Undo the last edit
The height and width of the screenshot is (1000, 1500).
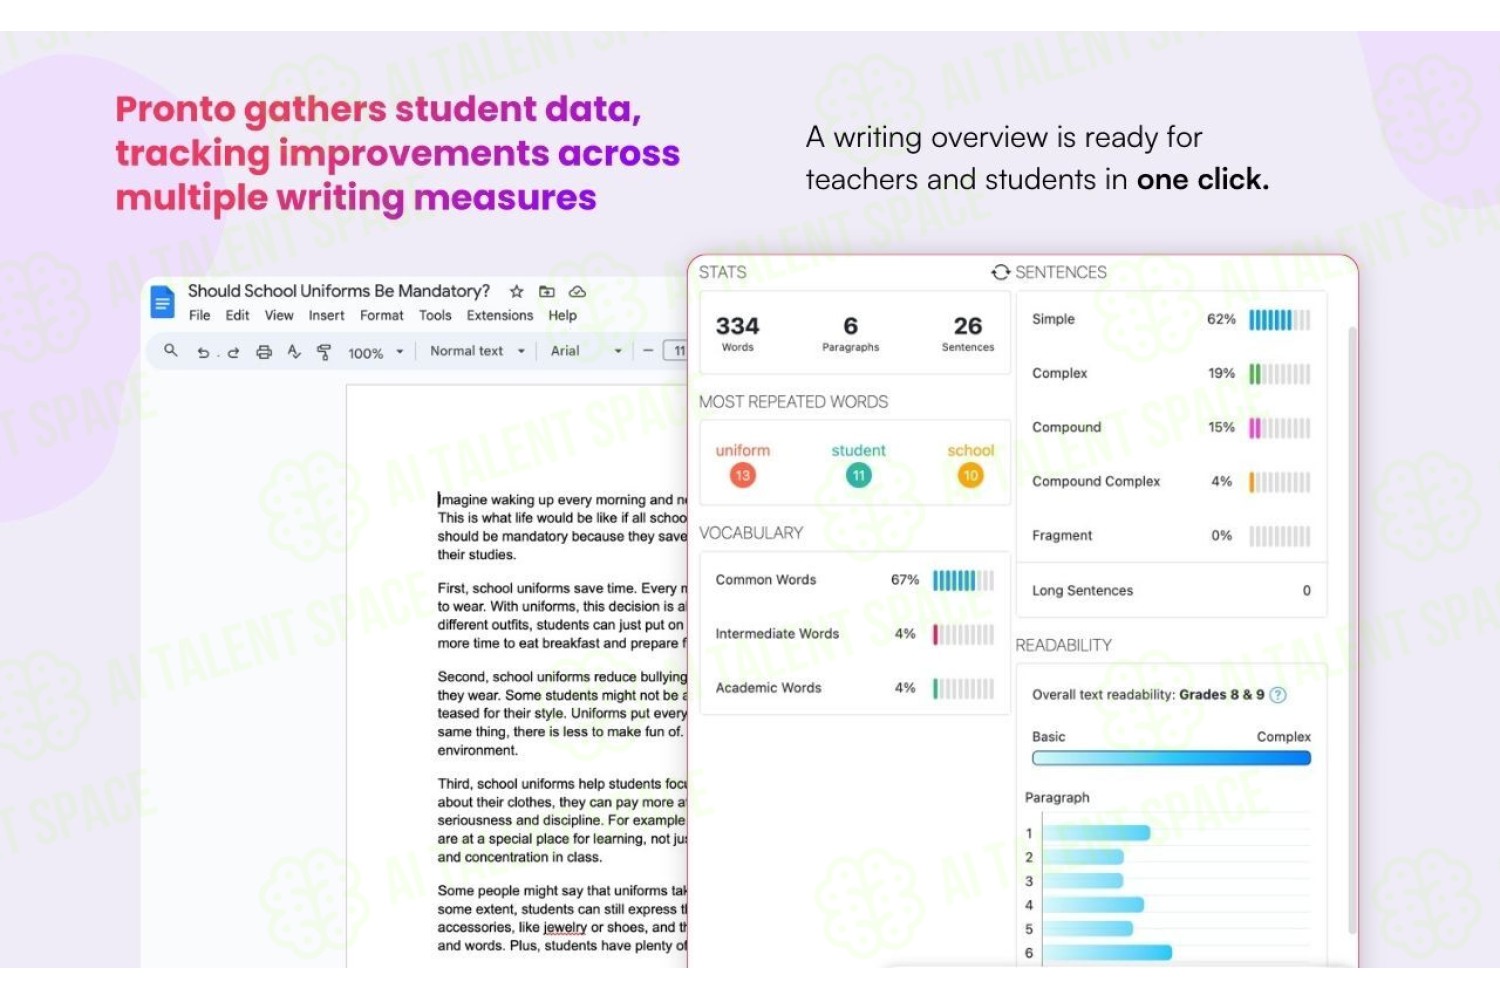pos(203,352)
